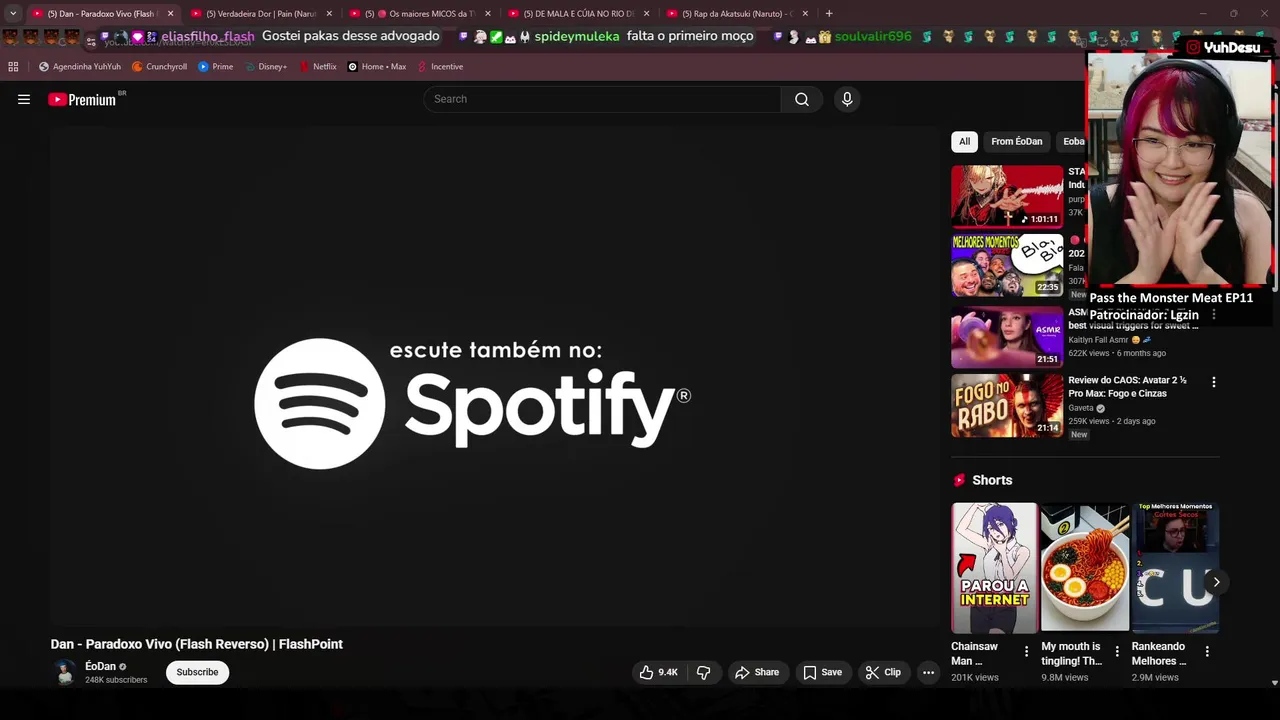Image resolution: width=1280 pixels, height=720 pixels.
Task: Switch to Os maiores MICOS tab
Action: pos(421,14)
